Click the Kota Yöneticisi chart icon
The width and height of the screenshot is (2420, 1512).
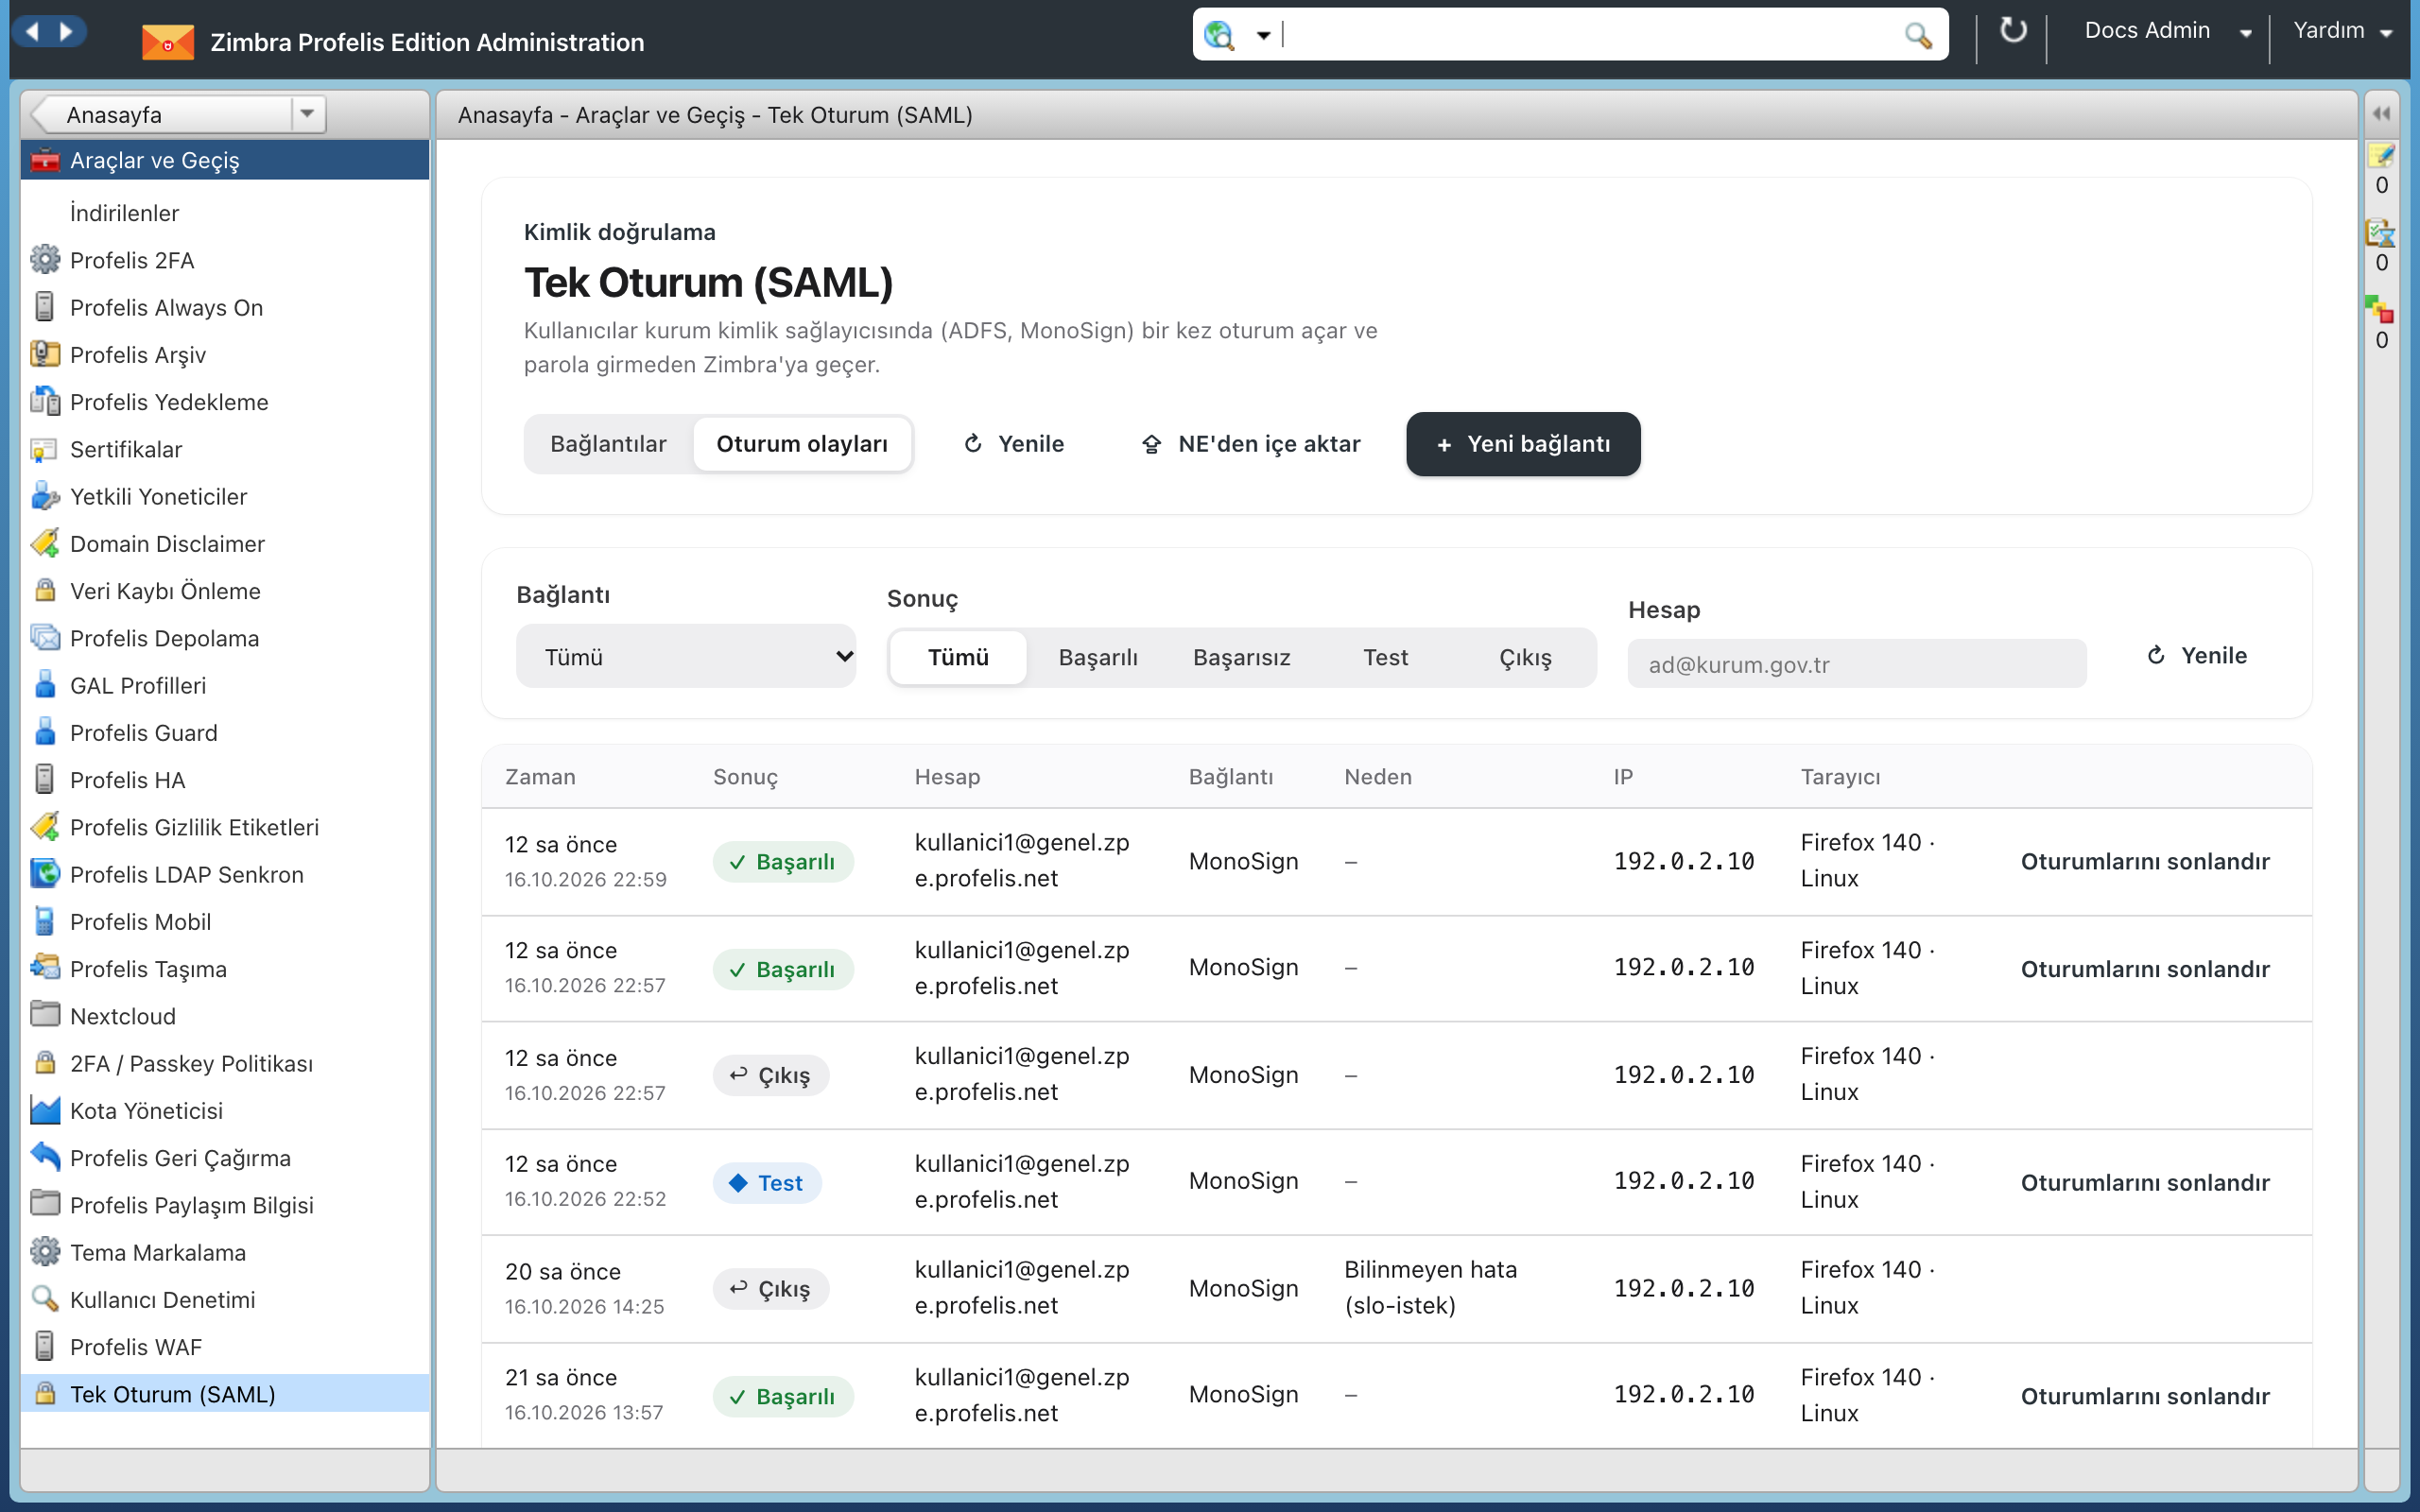(x=45, y=1110)
